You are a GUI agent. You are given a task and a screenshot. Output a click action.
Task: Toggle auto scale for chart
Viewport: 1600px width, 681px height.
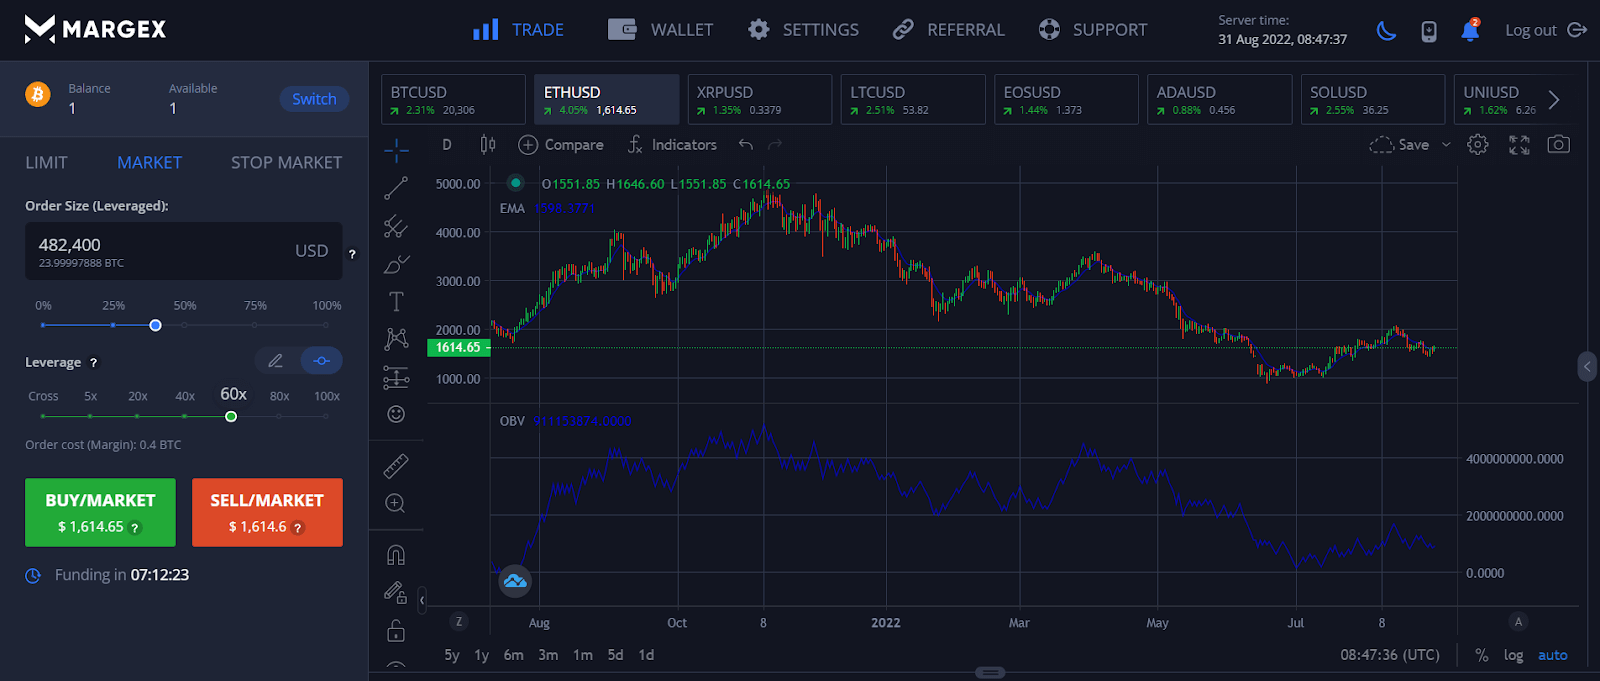[1552, 655]
